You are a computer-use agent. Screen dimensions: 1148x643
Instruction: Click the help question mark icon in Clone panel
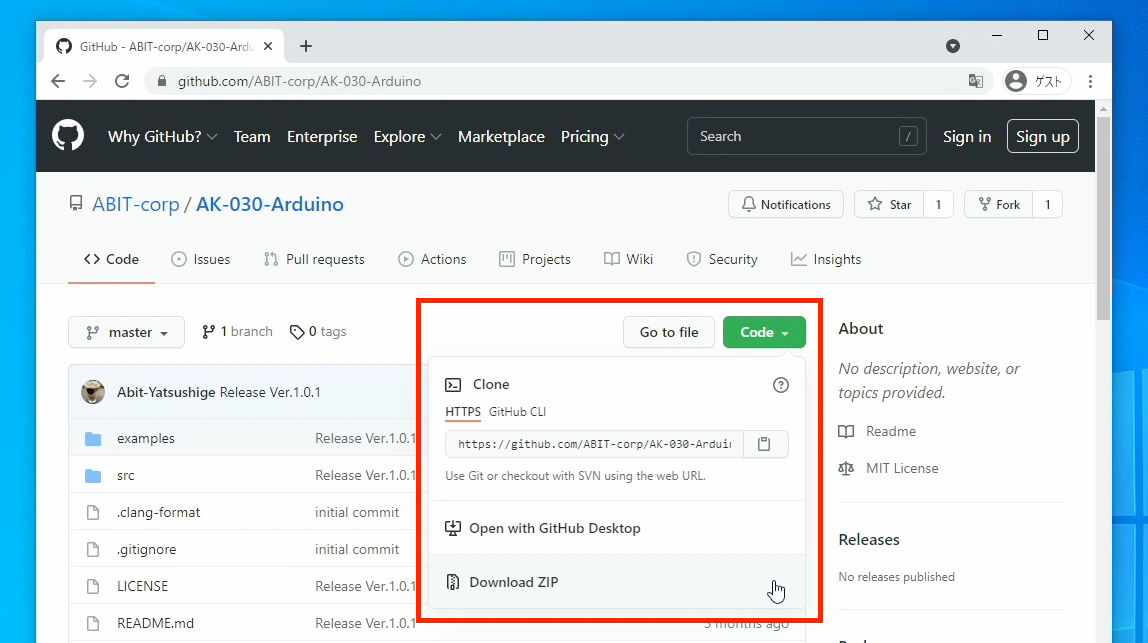coord(781,385)
